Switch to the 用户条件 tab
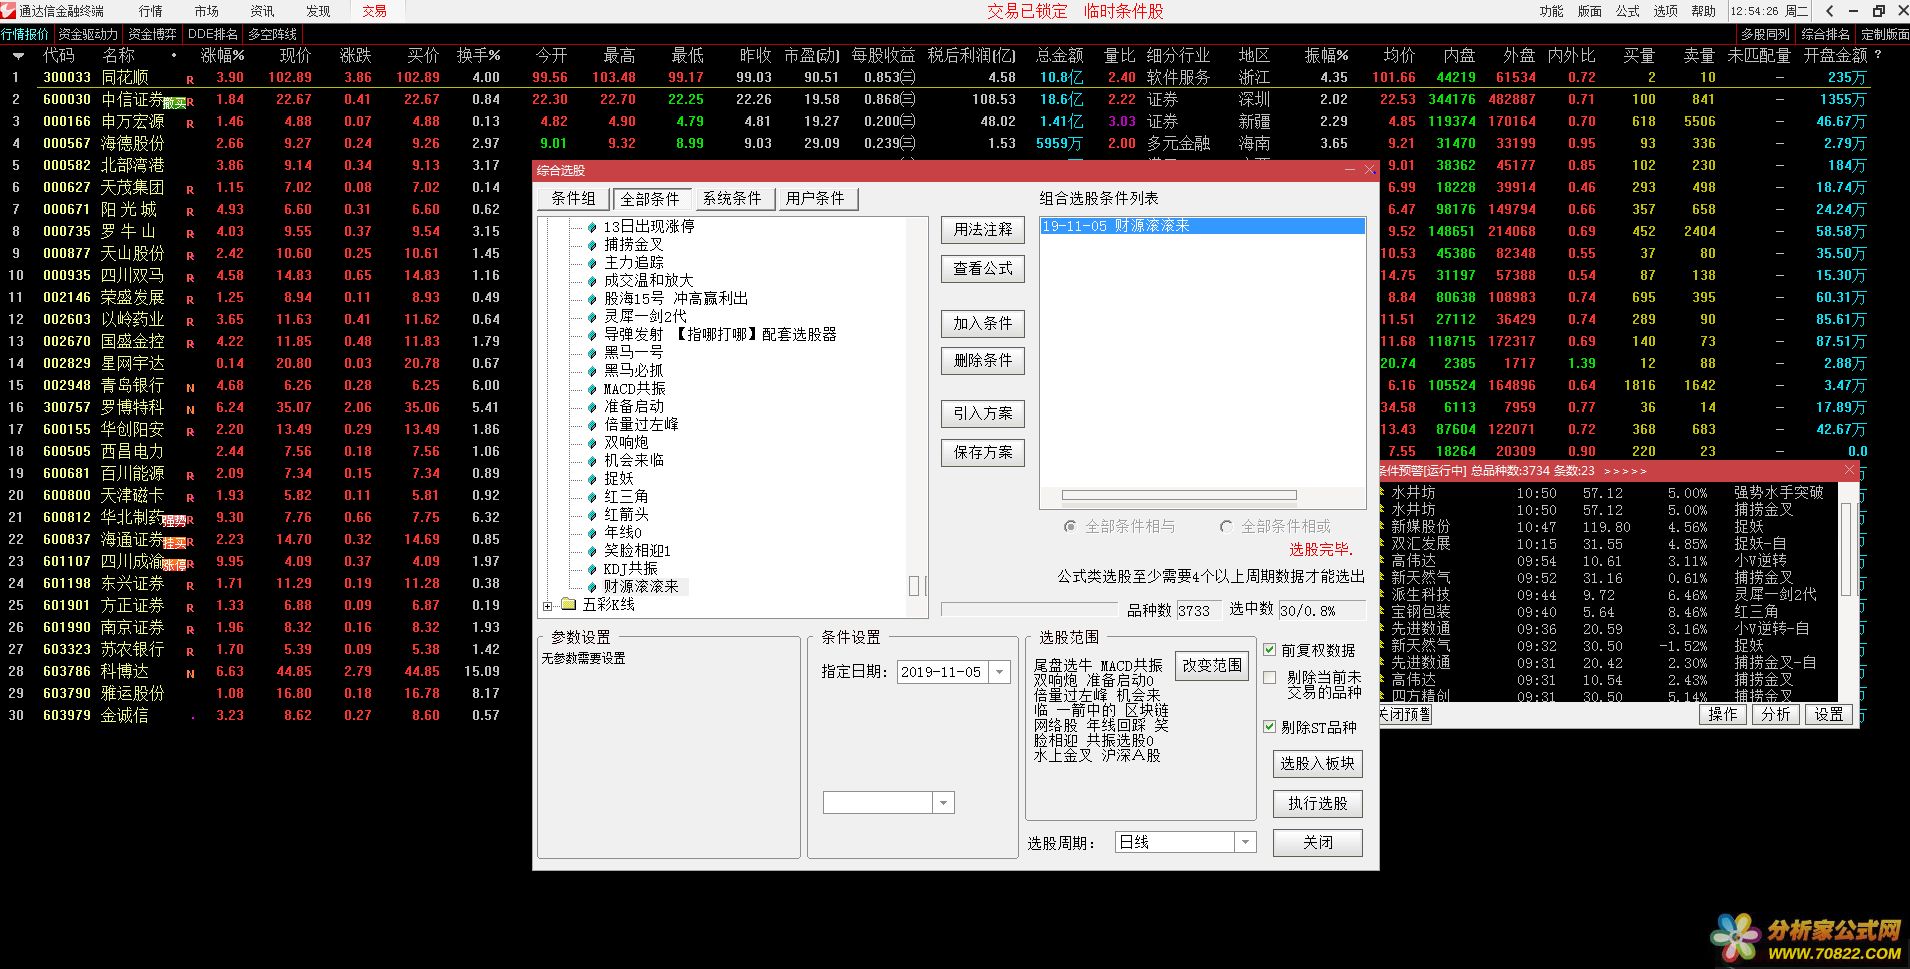 pyautogui.click(x=816, y=198)
